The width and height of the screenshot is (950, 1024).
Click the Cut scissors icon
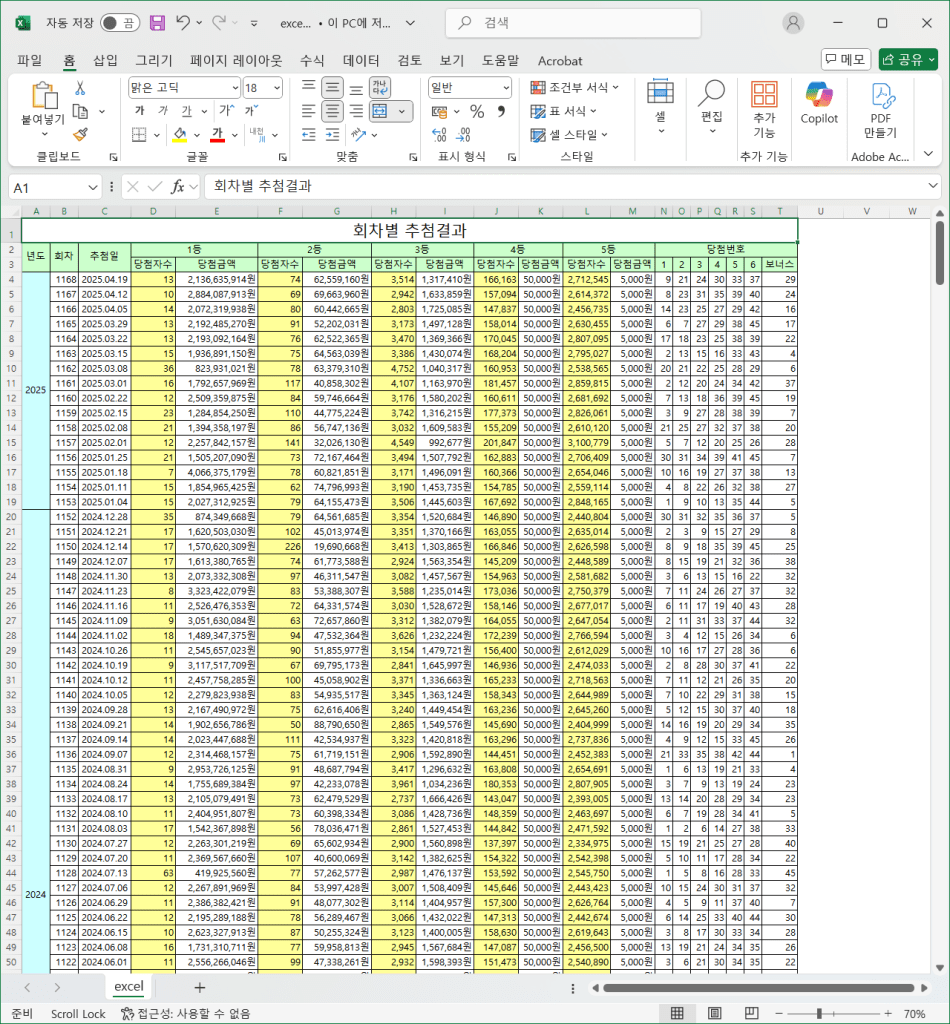tap(80, 88)
